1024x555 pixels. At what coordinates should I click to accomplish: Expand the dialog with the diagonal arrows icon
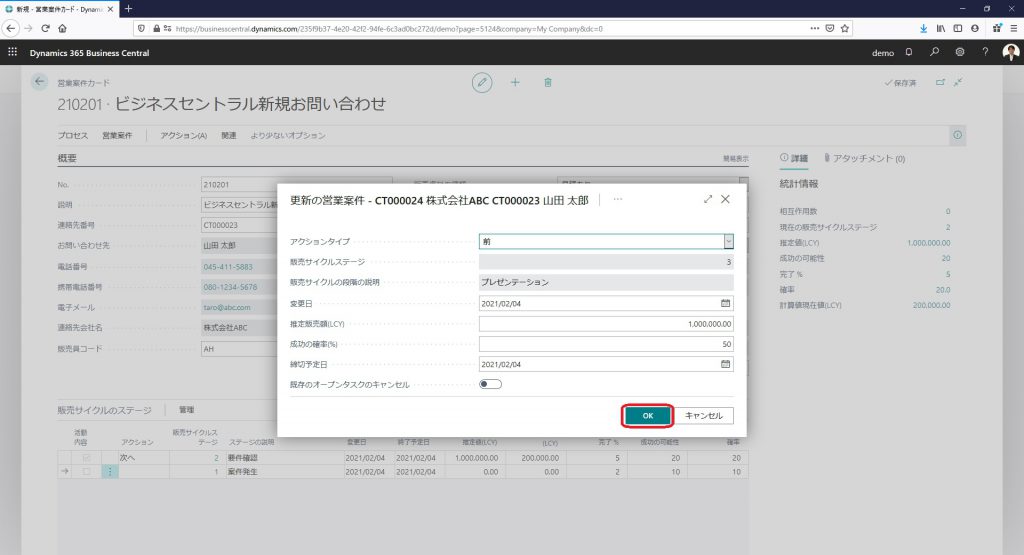pos(708,199)
